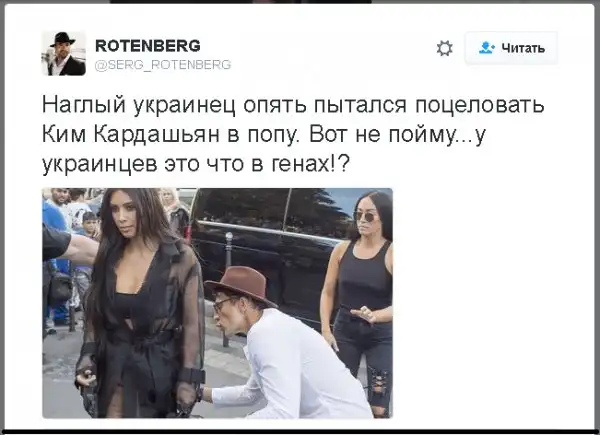Click the second line of tweet text

(x=264, y=135)
